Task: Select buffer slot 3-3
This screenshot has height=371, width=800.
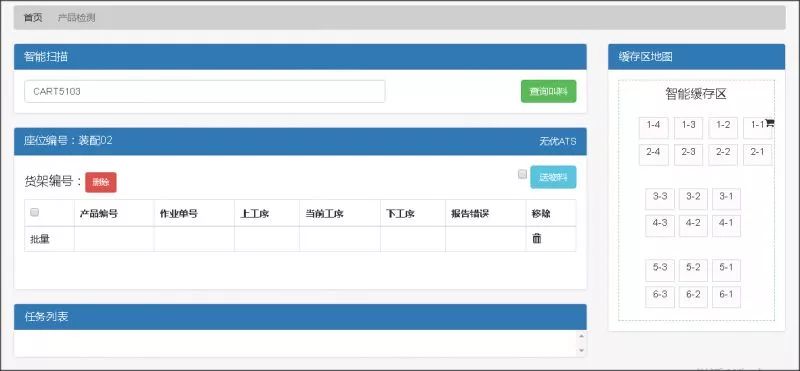Action: [x=660, y=199]
